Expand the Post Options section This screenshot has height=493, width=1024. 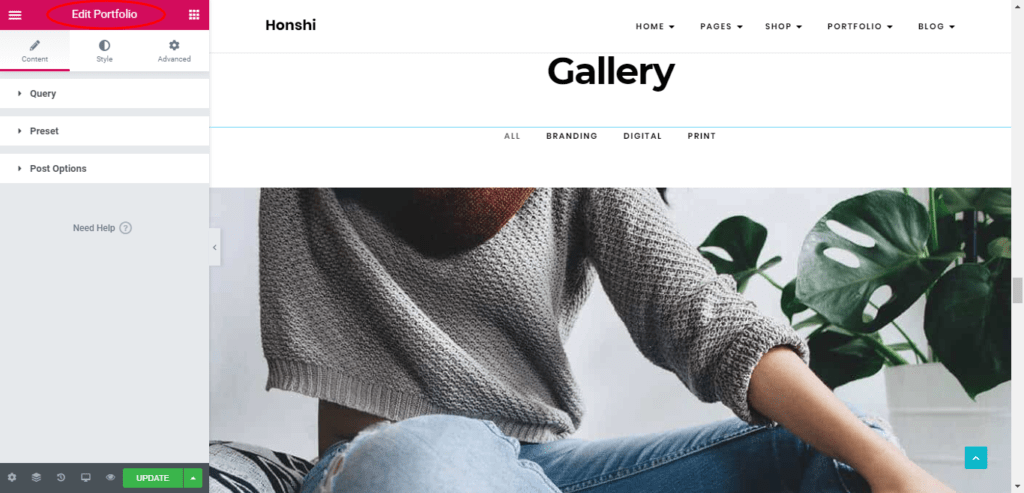(x=104, y=168)
